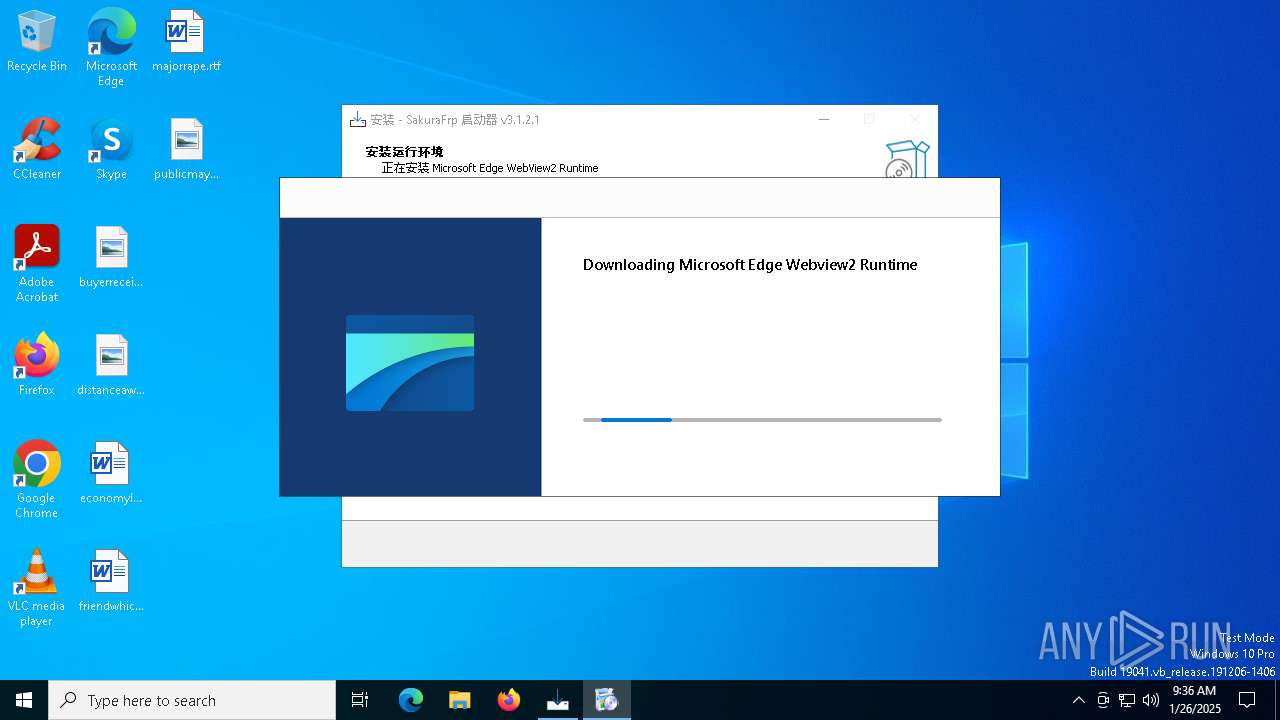Switch to SakuraFrp installer taskbar item

pos(558,700)
